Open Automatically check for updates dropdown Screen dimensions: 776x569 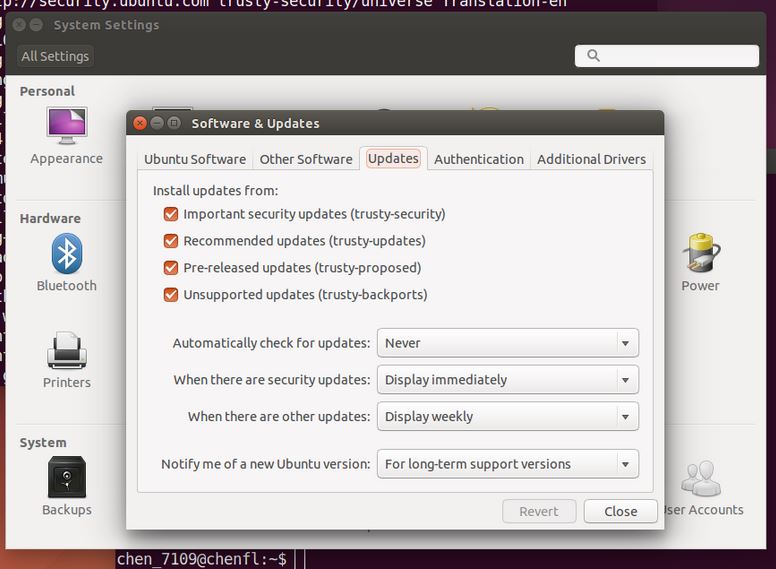point(508,343)
